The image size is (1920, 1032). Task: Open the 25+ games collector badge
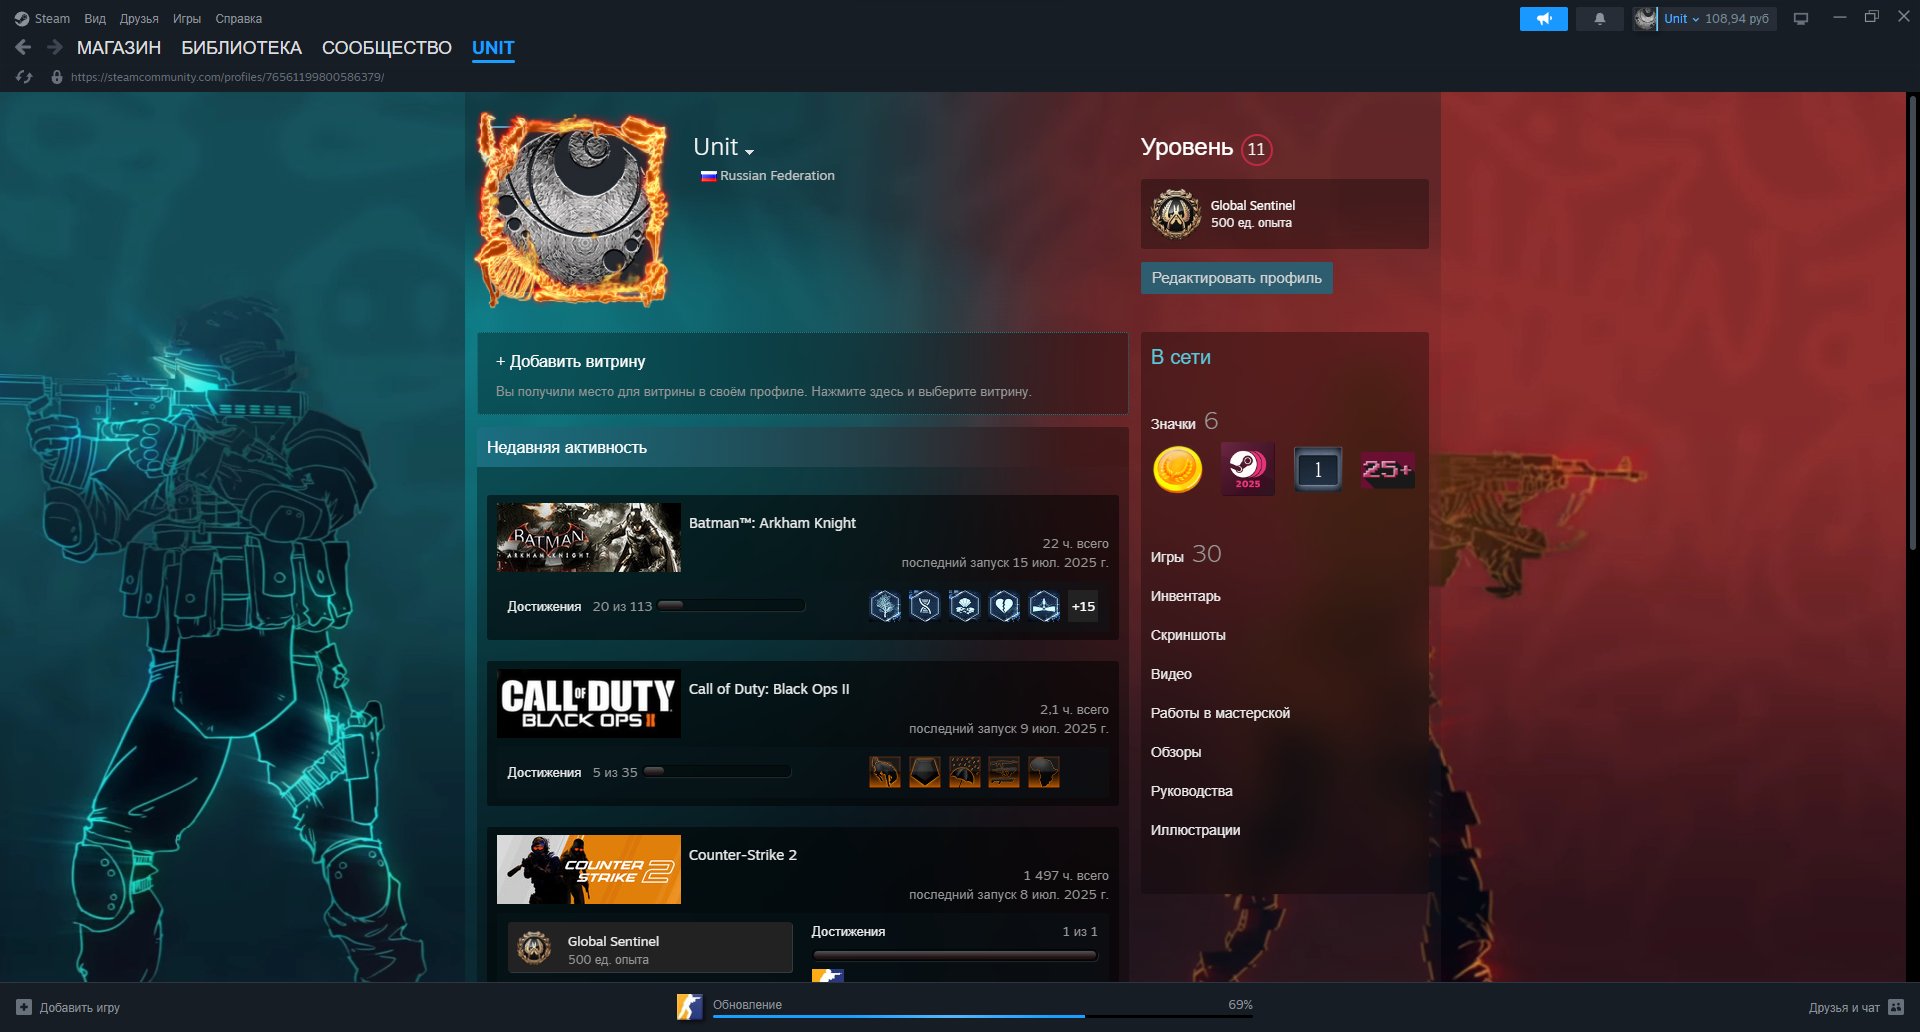(1387, 469)
